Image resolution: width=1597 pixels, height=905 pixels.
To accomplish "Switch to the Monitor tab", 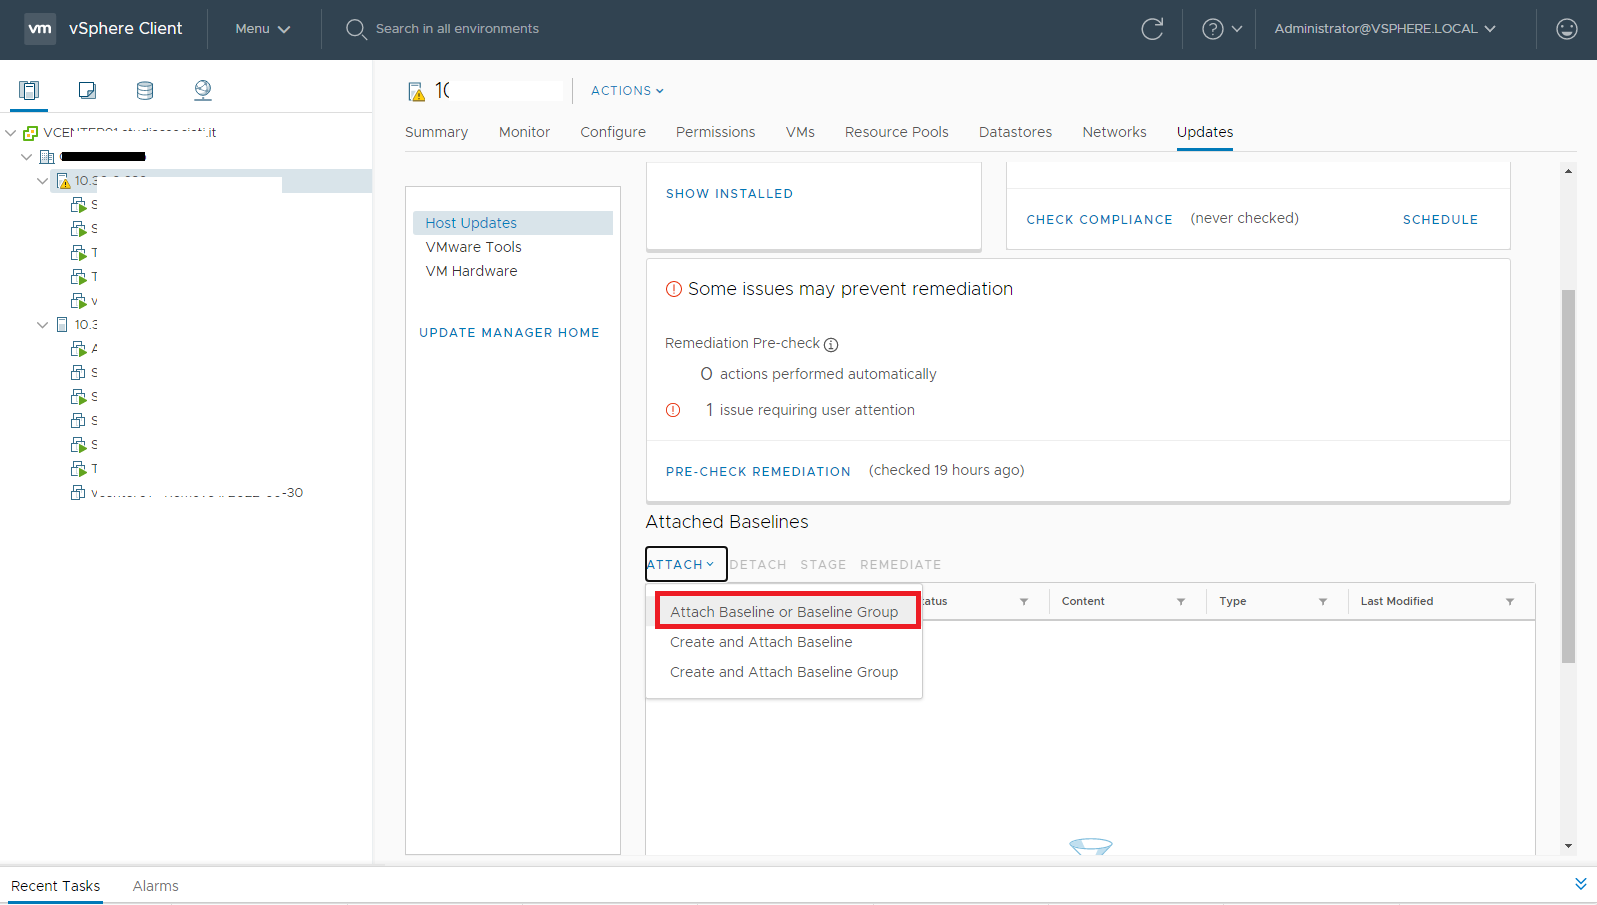I will point(524,132).
